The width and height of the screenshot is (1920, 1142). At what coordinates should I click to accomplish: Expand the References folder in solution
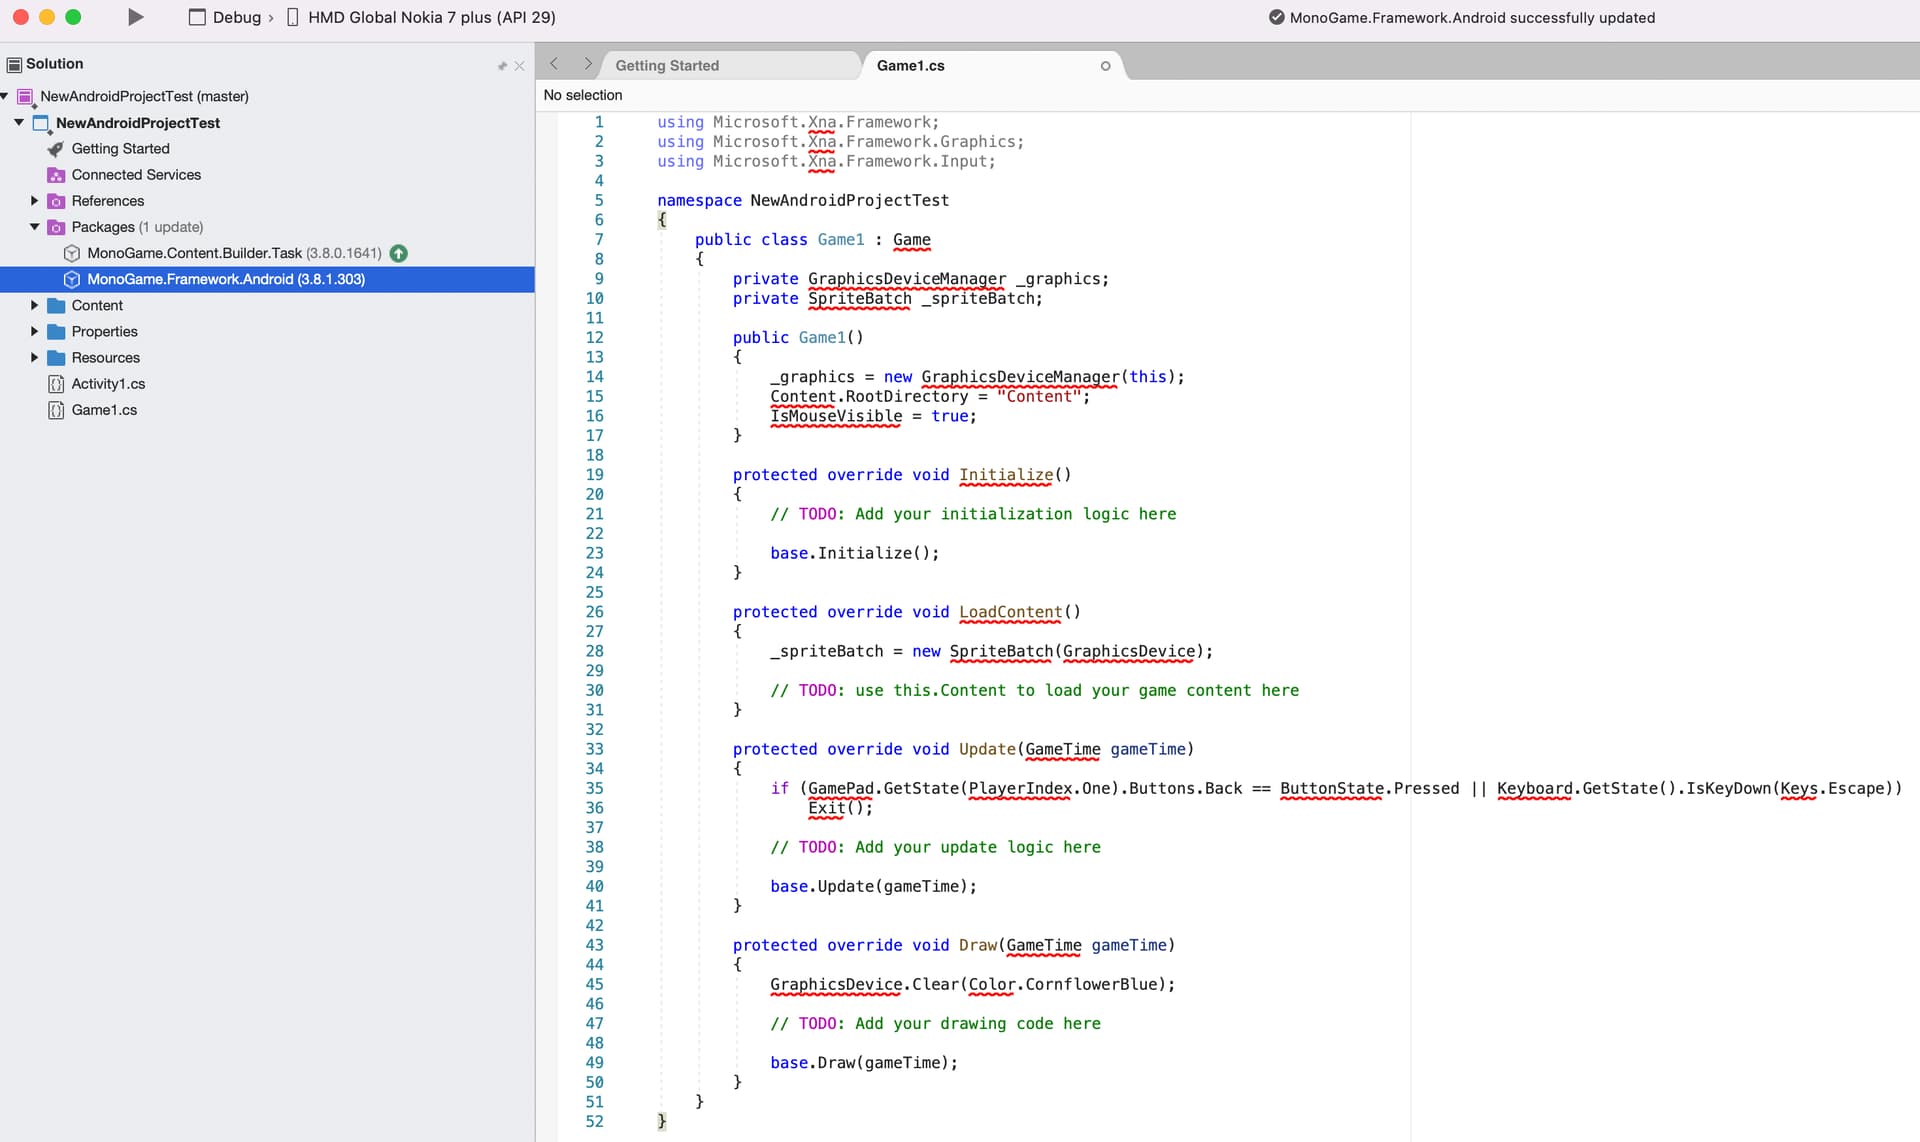tap(34, 200)
